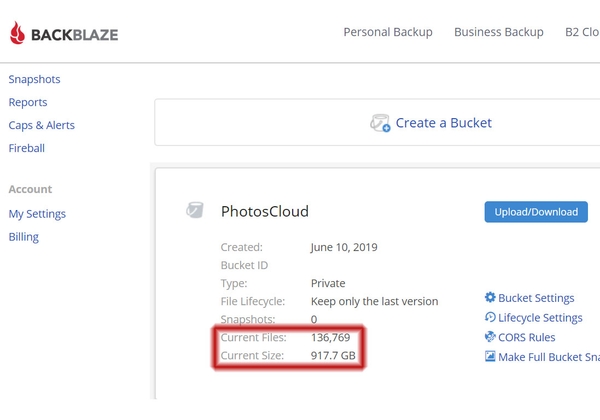Click the Lifecycle Settings clock icon
The image size is (600, 420).
(490, 317)
